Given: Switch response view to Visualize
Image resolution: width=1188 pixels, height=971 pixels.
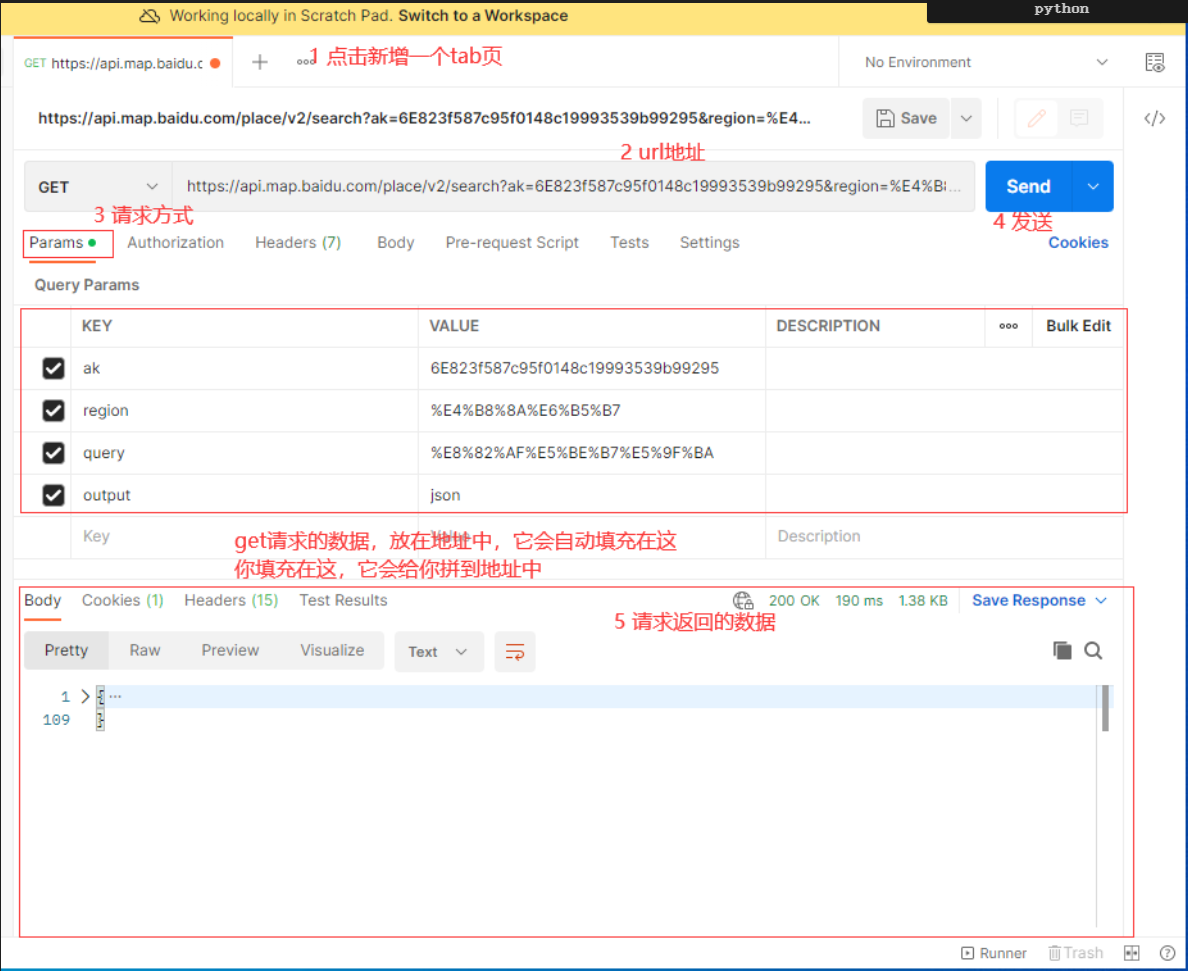Looking at the screenshot, I should pos(332,651).
